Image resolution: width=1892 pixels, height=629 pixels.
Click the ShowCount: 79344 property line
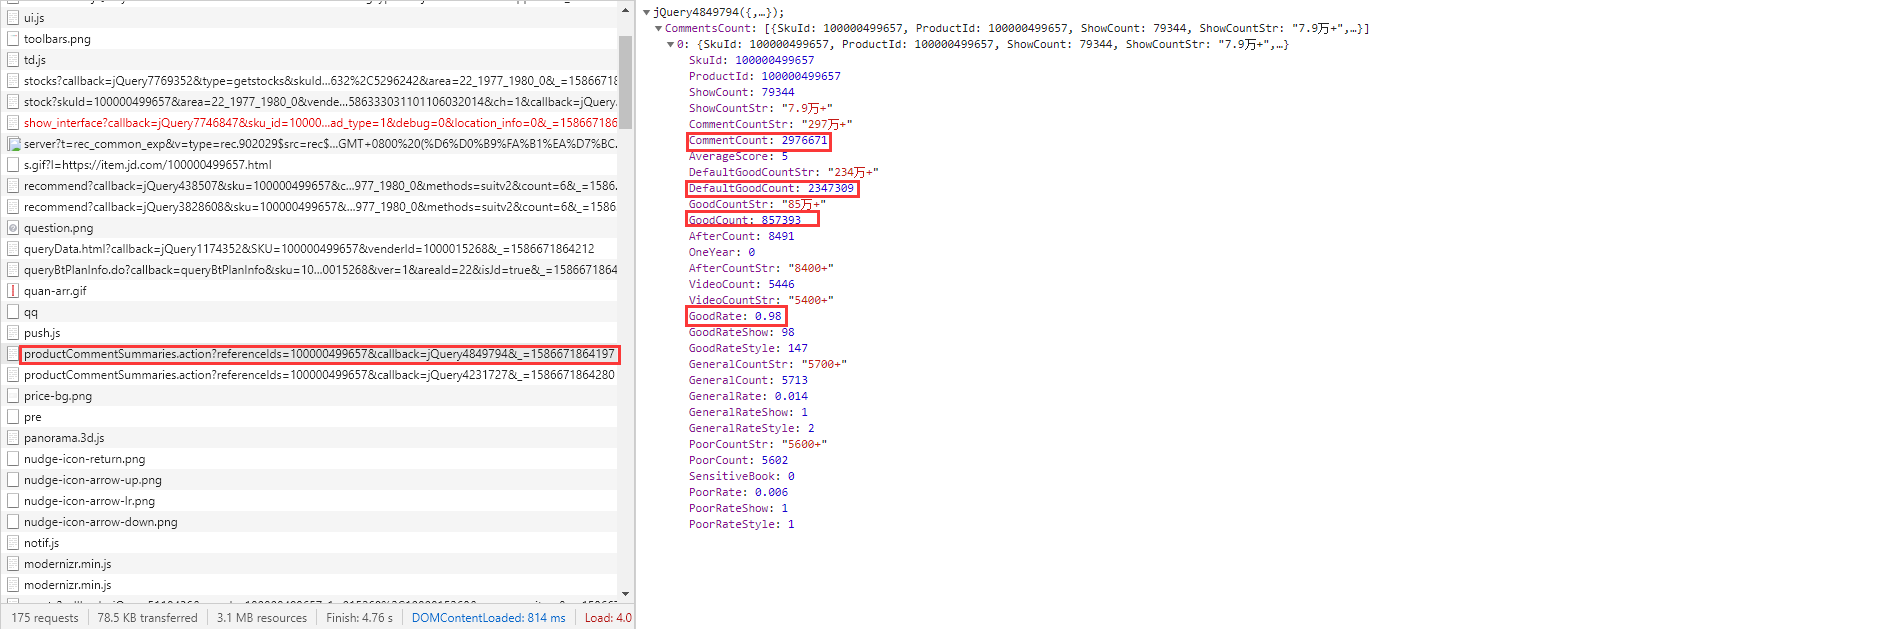click(x=741, y=92)
